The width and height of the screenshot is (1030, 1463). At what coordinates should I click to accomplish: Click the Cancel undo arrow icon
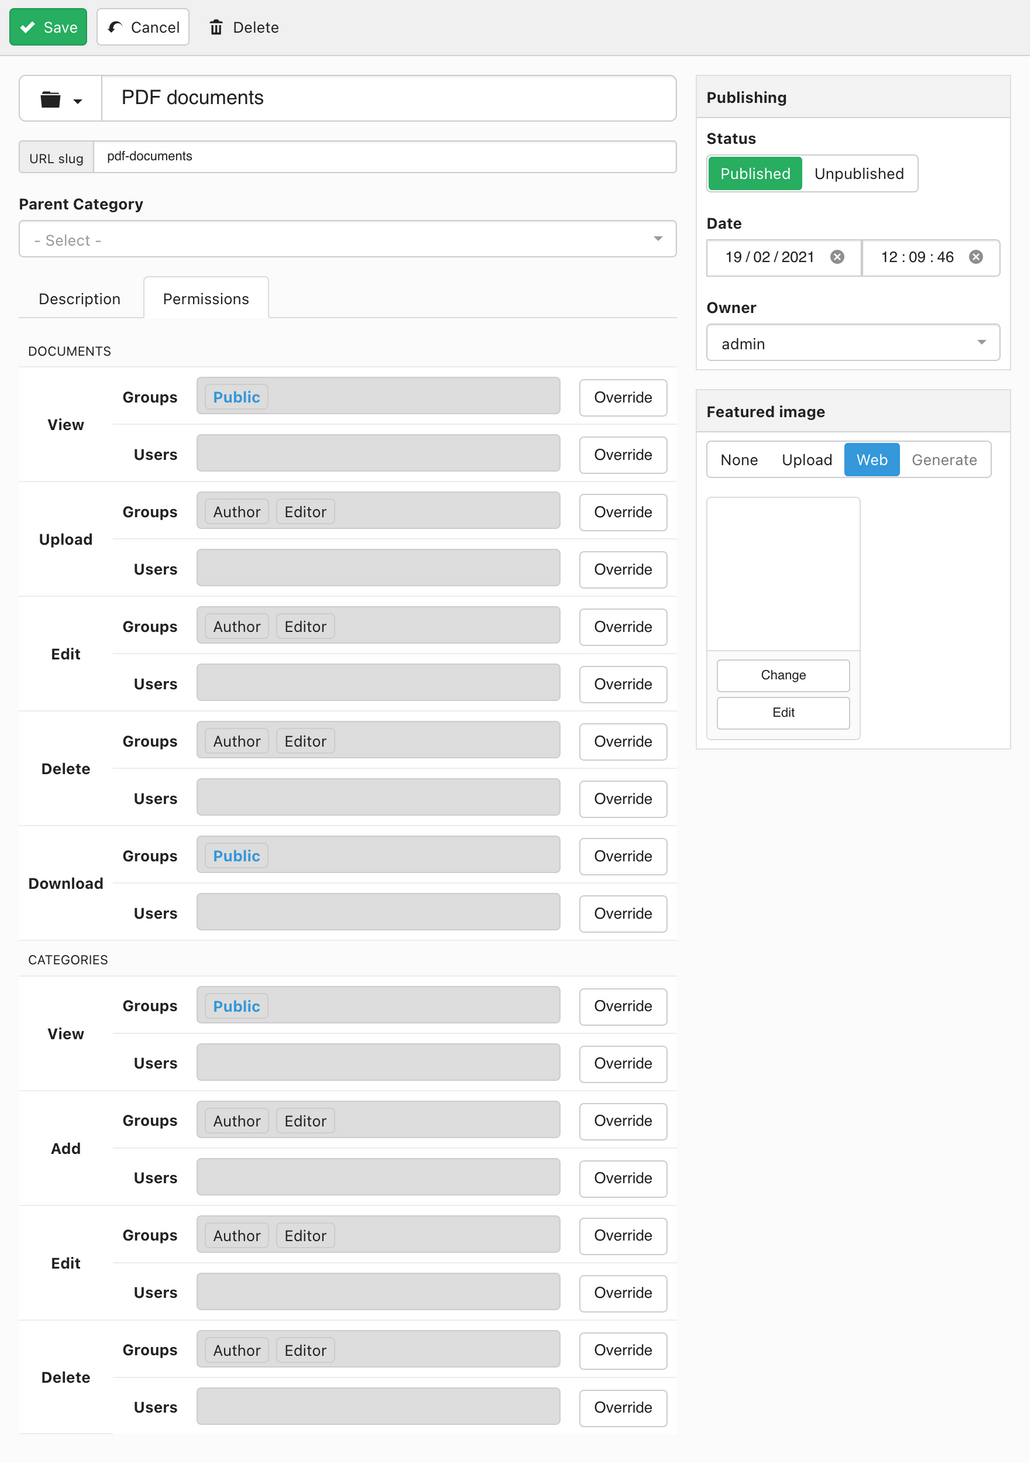pyautogui.click(x=115, y=27)
